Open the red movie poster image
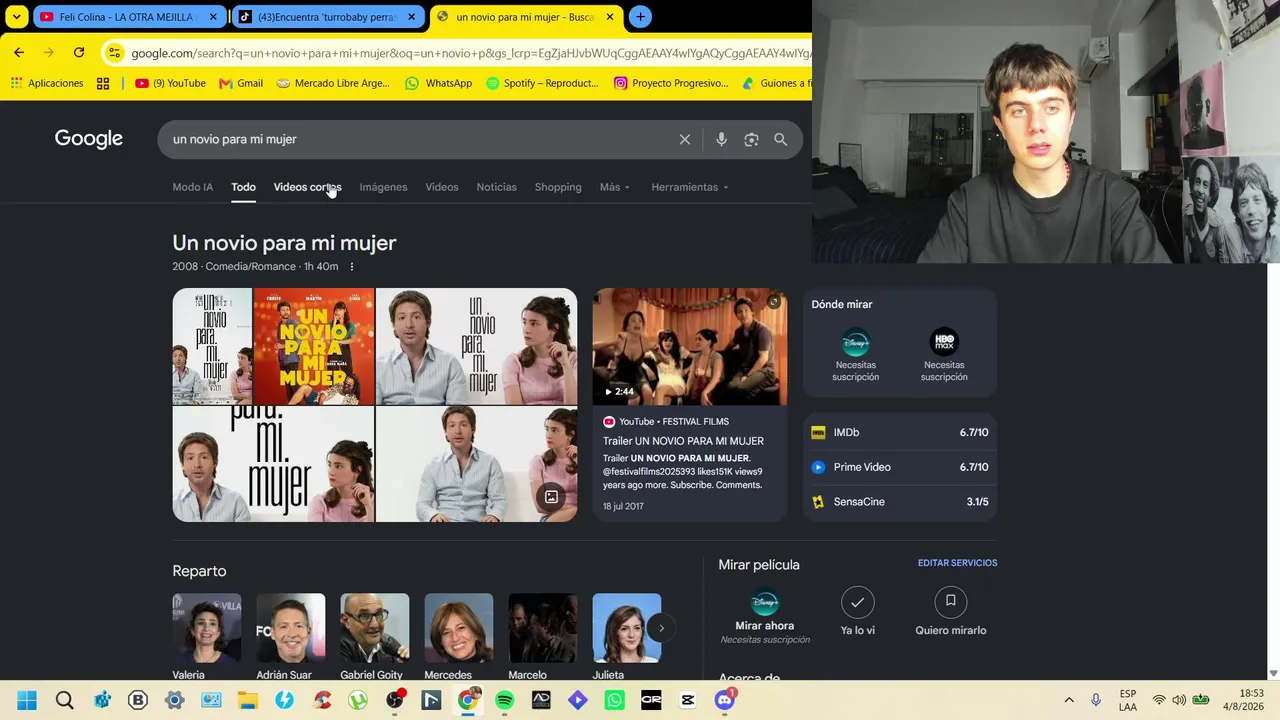Screen dimensions: 1280x720 [314, 346]
